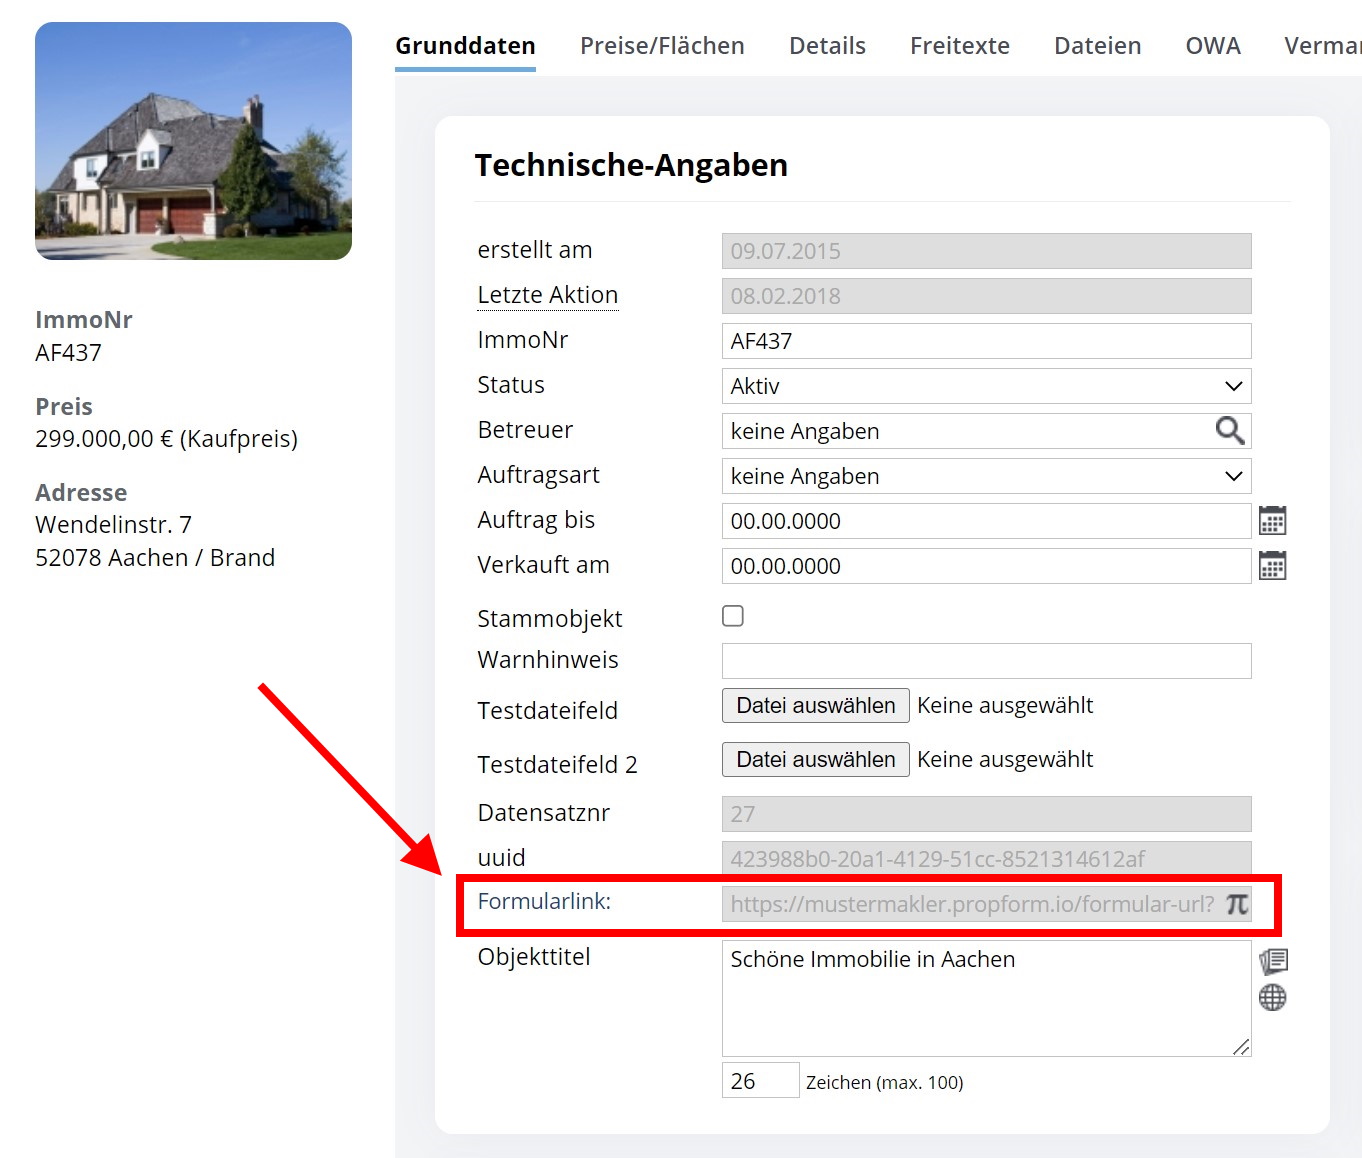The image size is (1362, 1158).
Task: Click the Betreuer search magnifier icon
Action: [x=1229, y=431]
